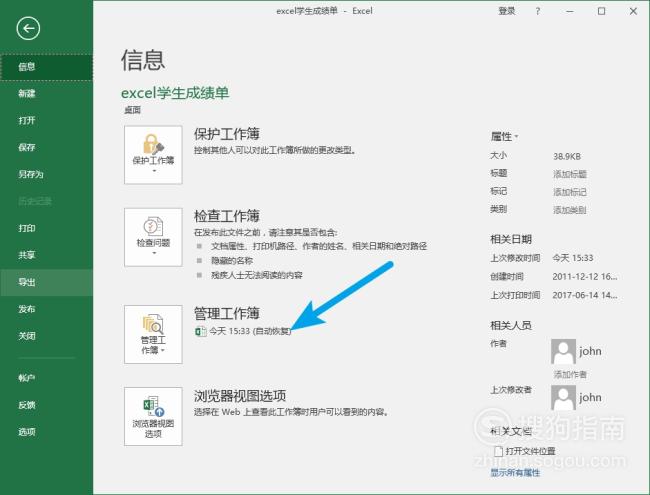
Task: Open 帐户 (Account) in sidebar
Action: [x=46, y=378]
